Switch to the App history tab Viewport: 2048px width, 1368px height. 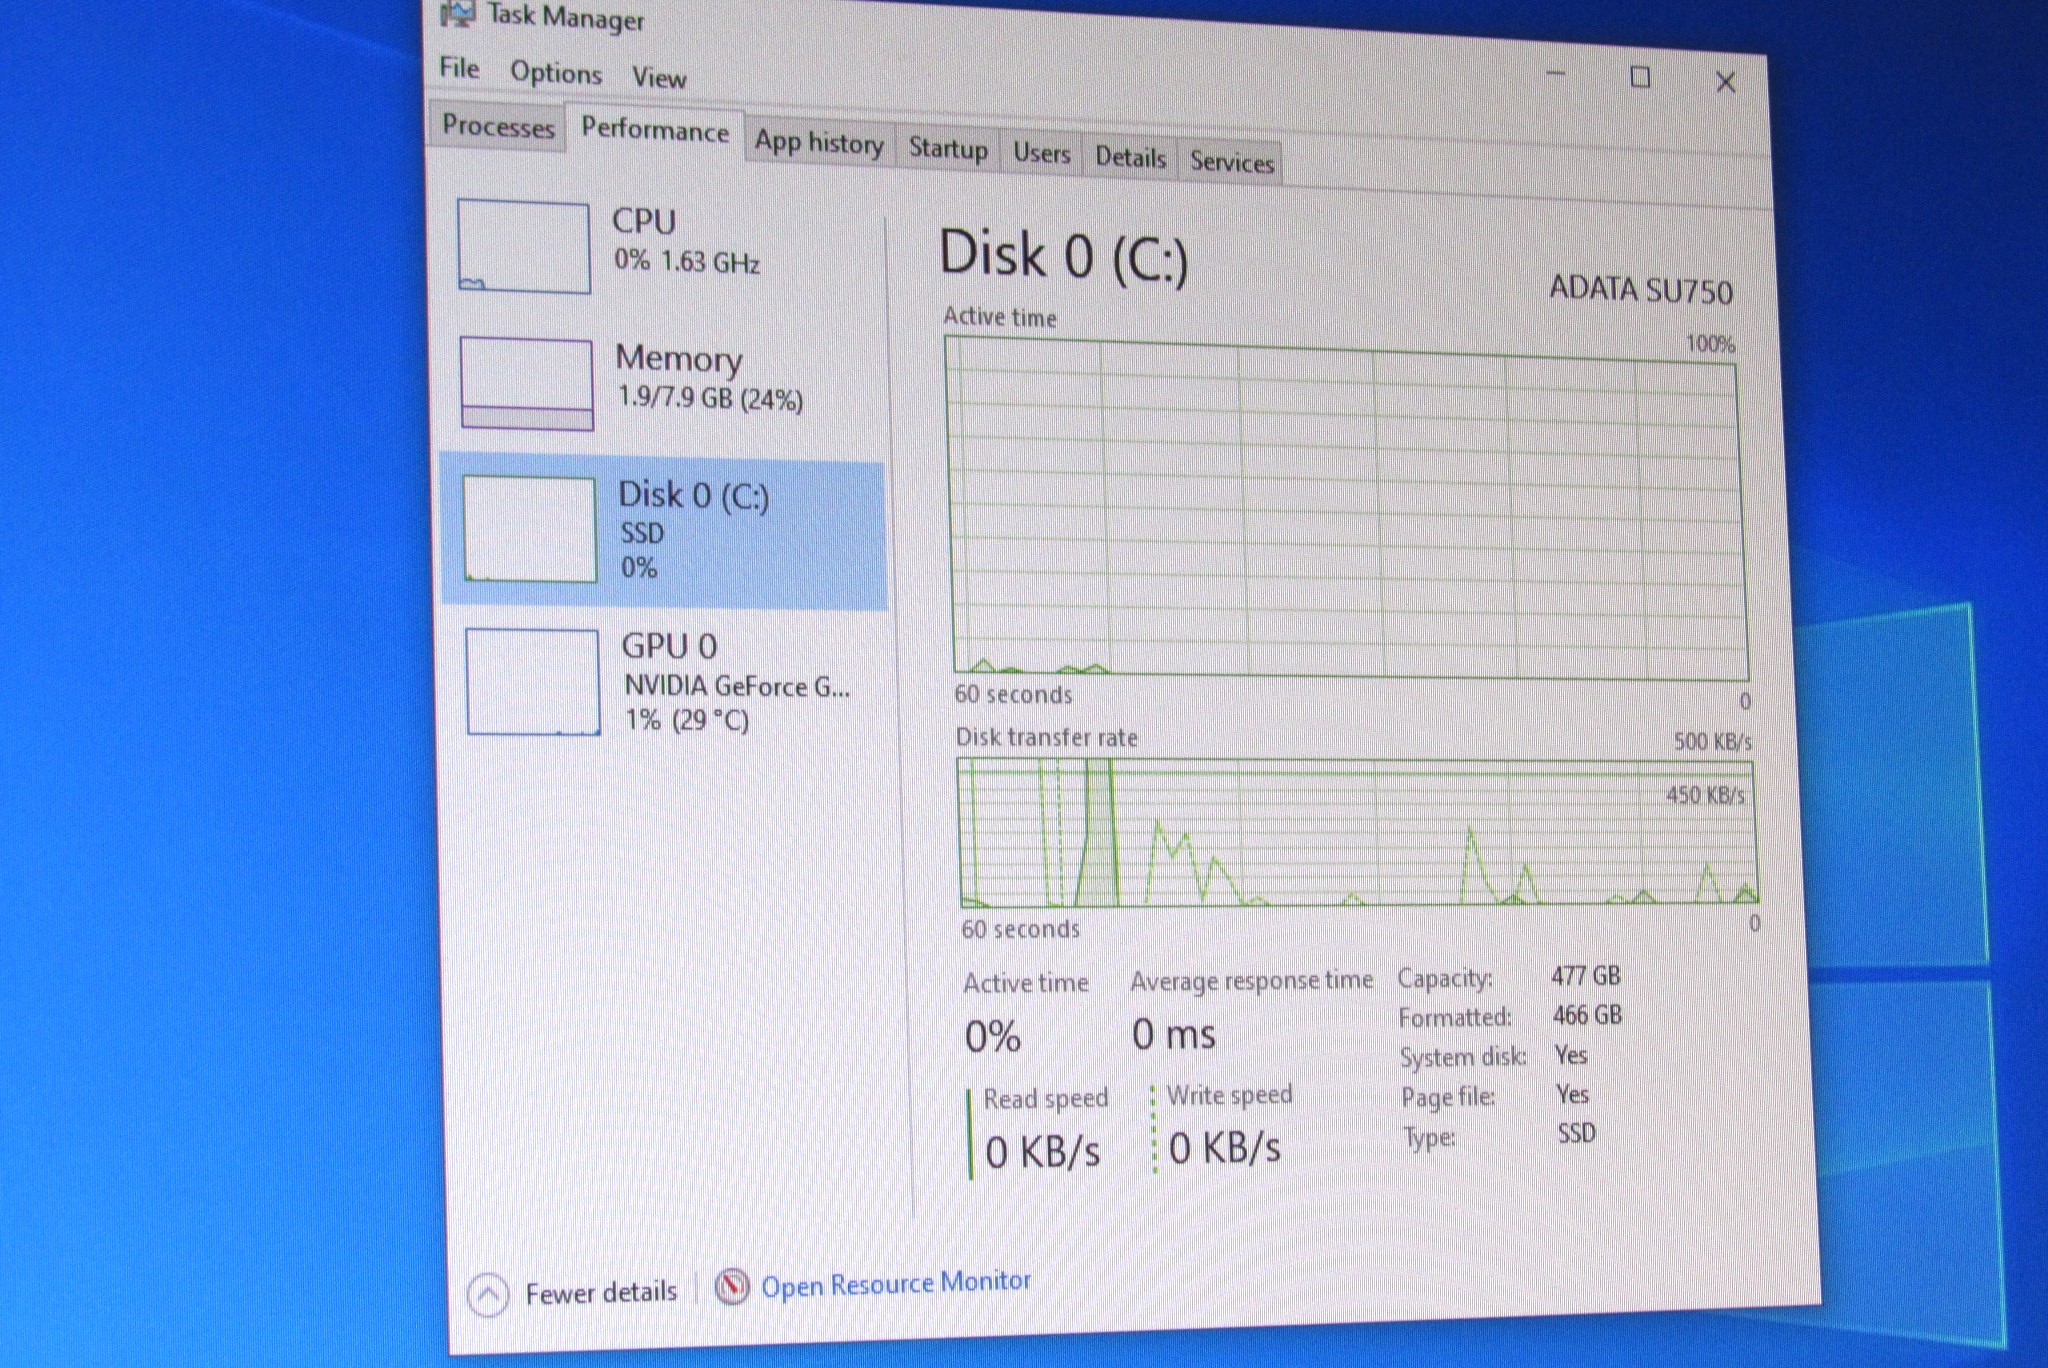tap(819, 144)
